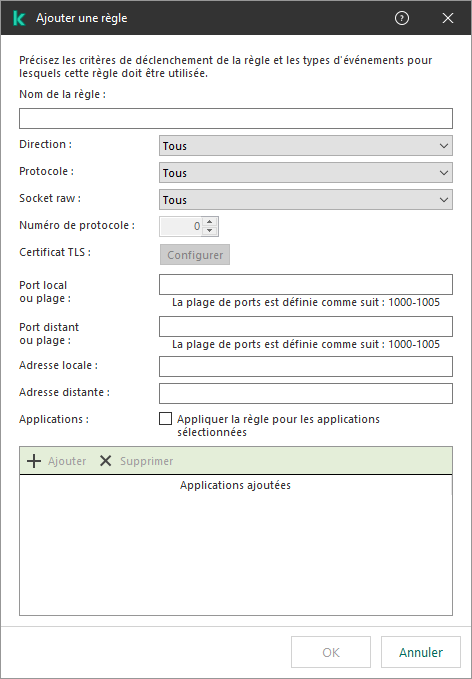This screenshot has height=679, width=472.
Task: Open the help question mark icon
Action: tap(402, 18)
